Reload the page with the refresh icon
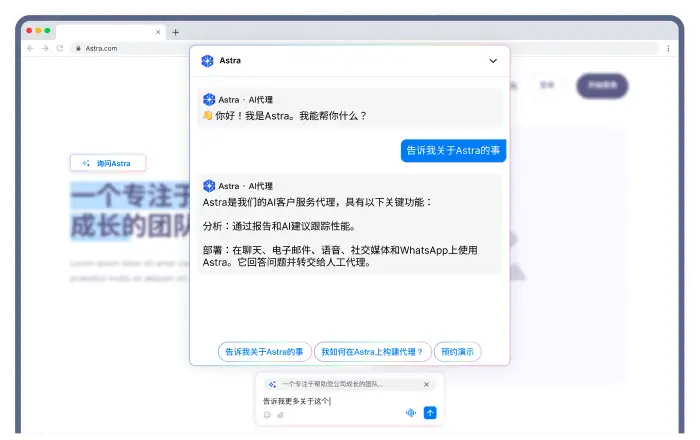This screenshot has height=440, width=700. pyautogui.click(x=60, y=48)
